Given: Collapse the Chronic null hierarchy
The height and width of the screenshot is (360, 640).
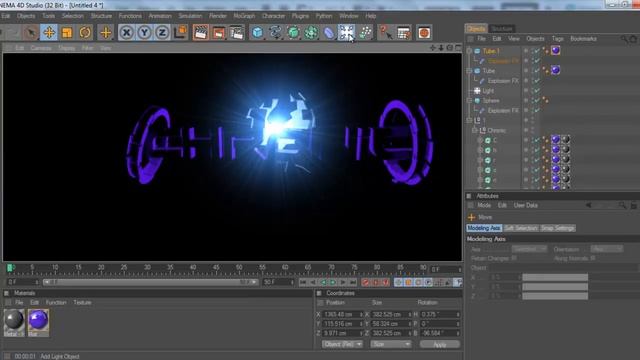Looking at the screenshot, I should [x=474, y=131].
